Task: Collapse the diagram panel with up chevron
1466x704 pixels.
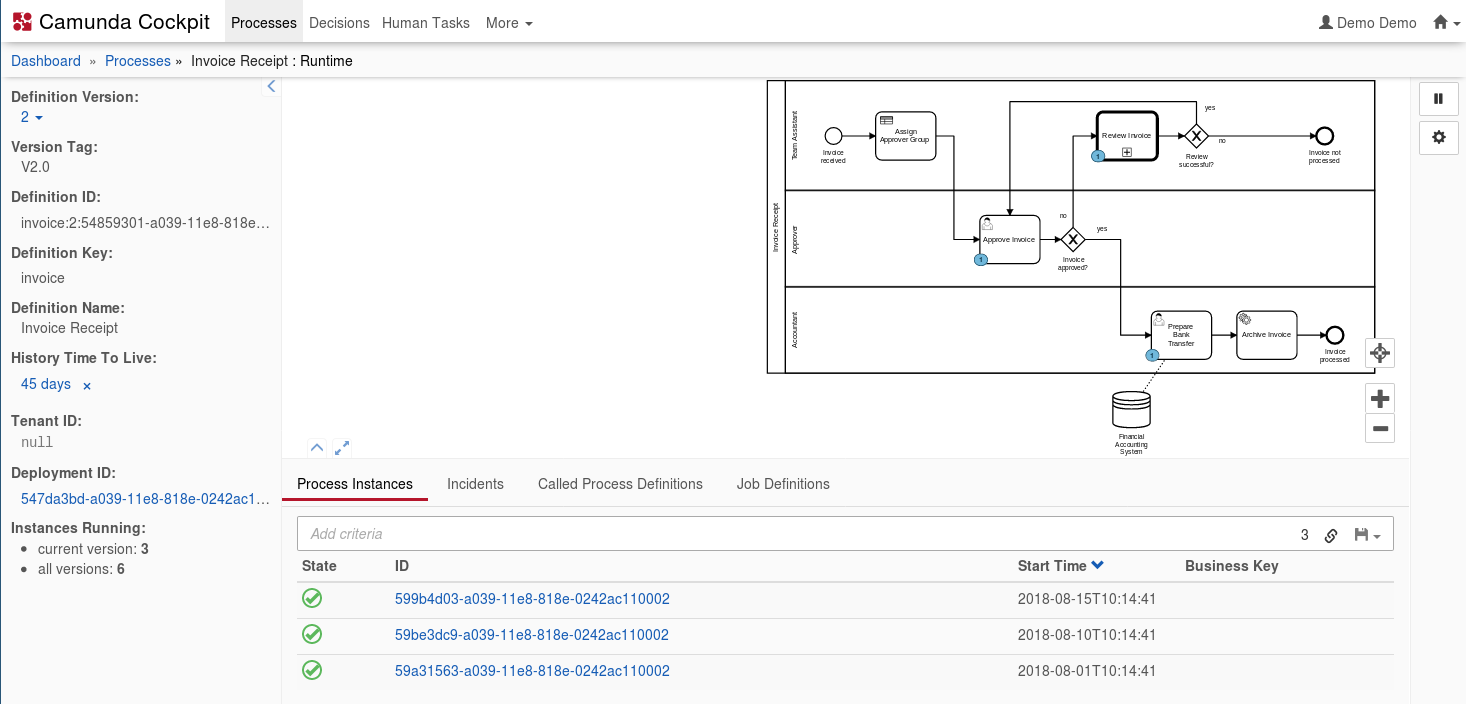Action: click(x=316, y=447)
